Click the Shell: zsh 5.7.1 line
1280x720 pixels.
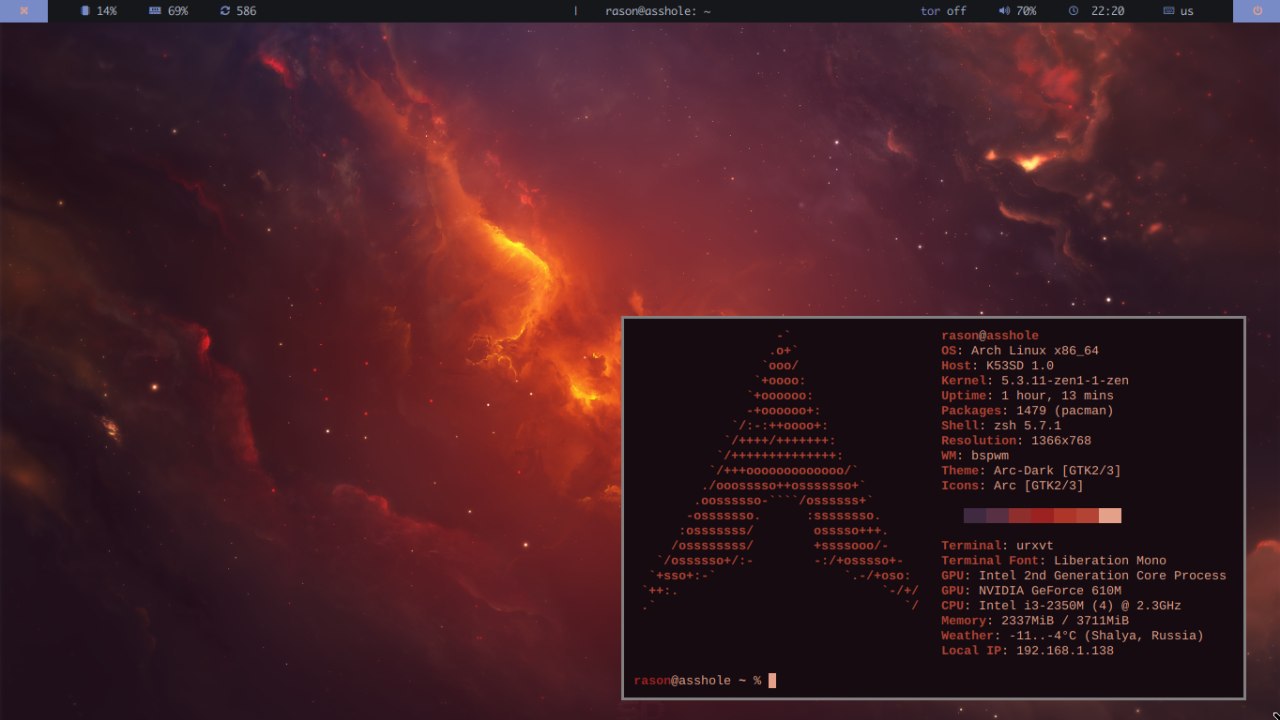click(1001, 426)
